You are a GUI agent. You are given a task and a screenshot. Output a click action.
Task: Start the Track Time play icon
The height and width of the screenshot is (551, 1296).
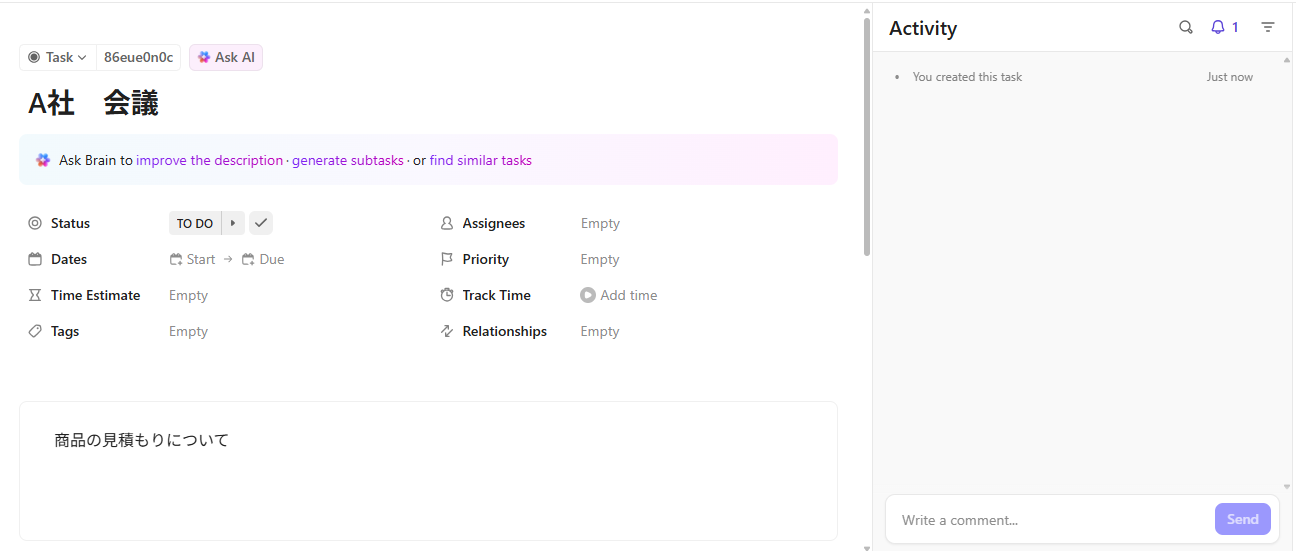588,295
